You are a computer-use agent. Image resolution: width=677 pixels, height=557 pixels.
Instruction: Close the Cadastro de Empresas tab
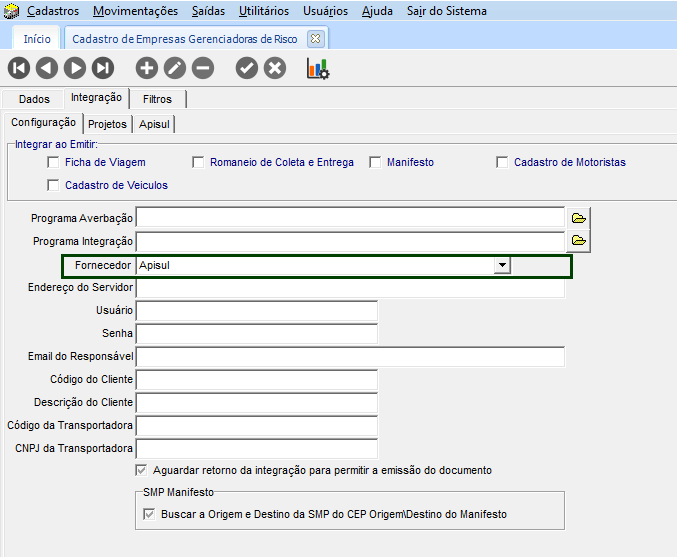click(315, 39)
